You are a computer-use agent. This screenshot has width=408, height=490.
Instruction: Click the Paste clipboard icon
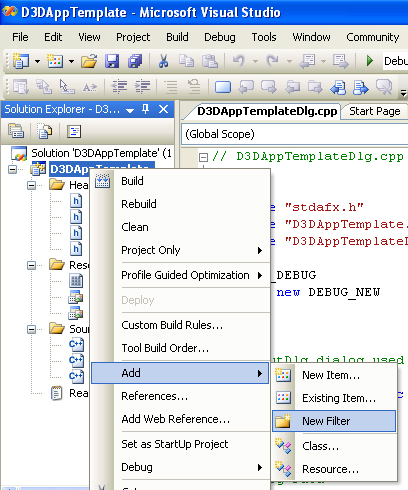point(210,61)
